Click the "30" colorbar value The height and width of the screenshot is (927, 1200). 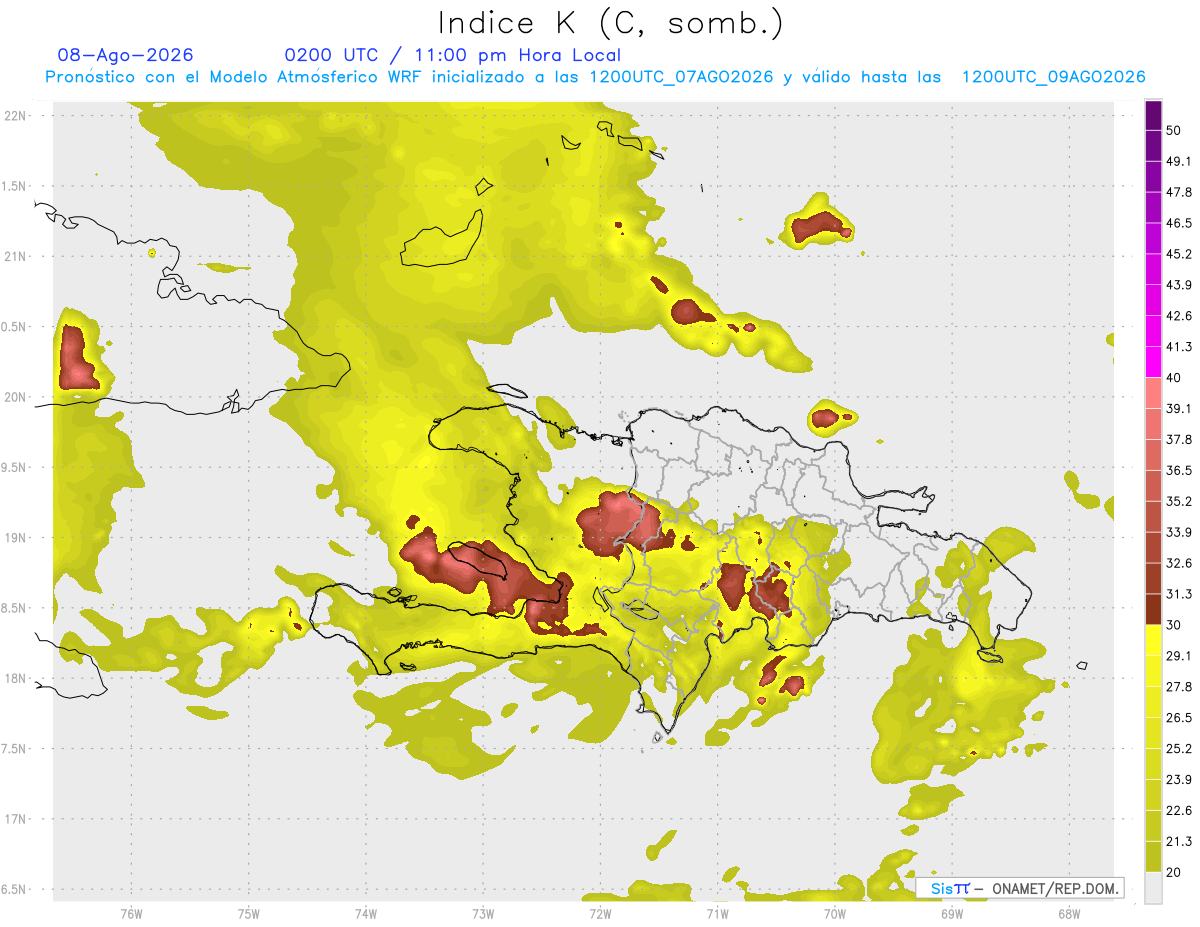click(1174, 625)
